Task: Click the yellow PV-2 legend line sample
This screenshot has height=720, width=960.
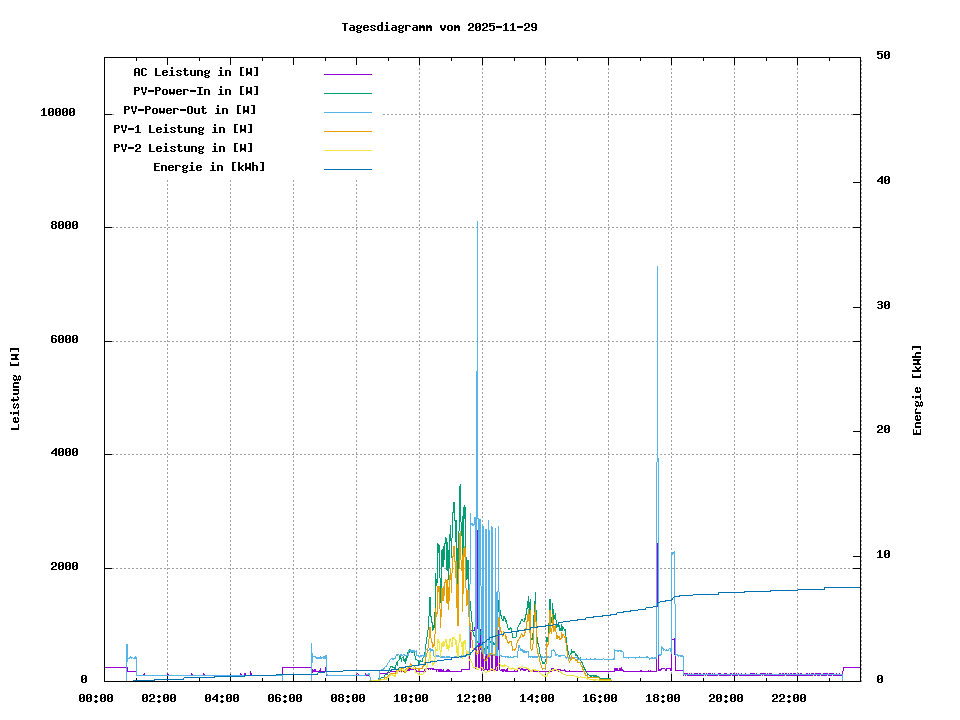Action: 347,150
